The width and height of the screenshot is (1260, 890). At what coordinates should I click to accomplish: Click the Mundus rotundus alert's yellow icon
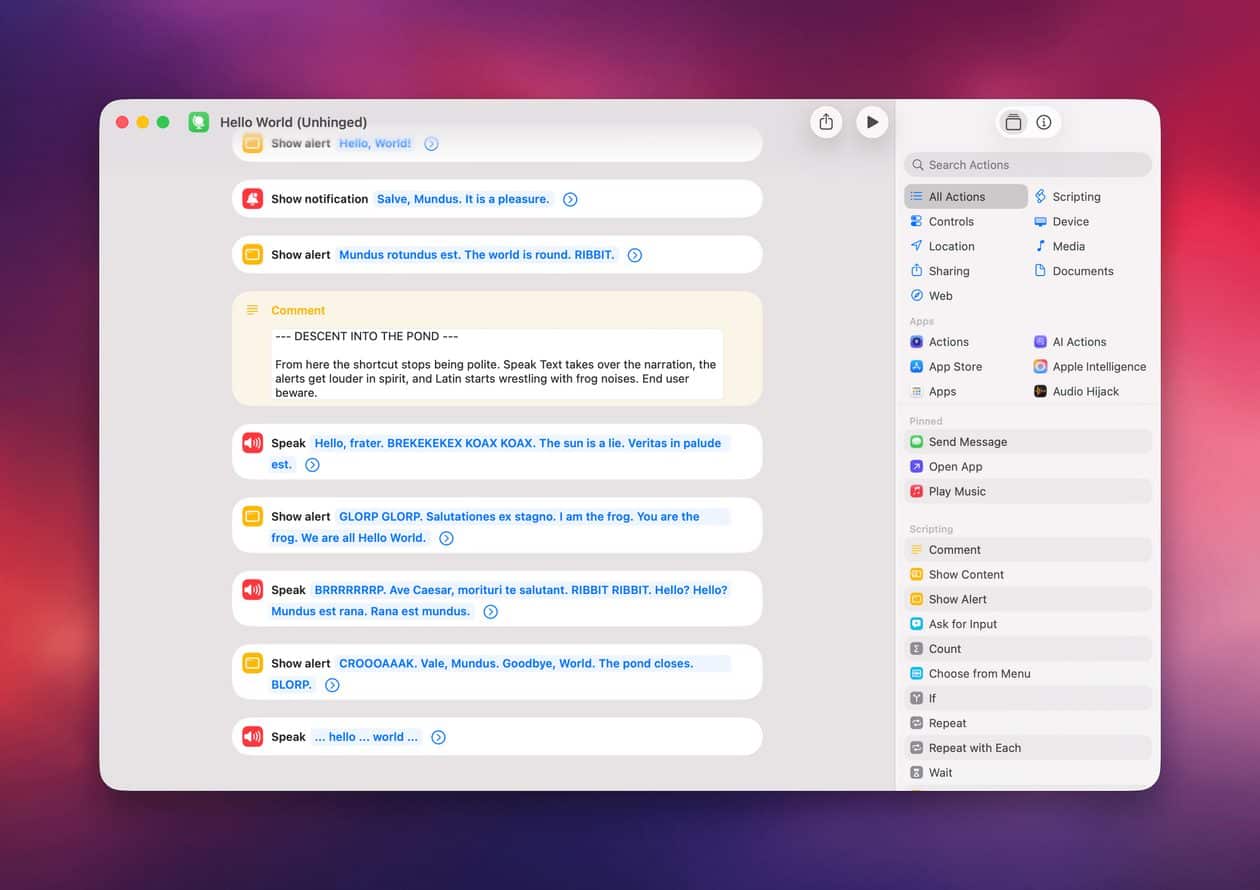253,255
